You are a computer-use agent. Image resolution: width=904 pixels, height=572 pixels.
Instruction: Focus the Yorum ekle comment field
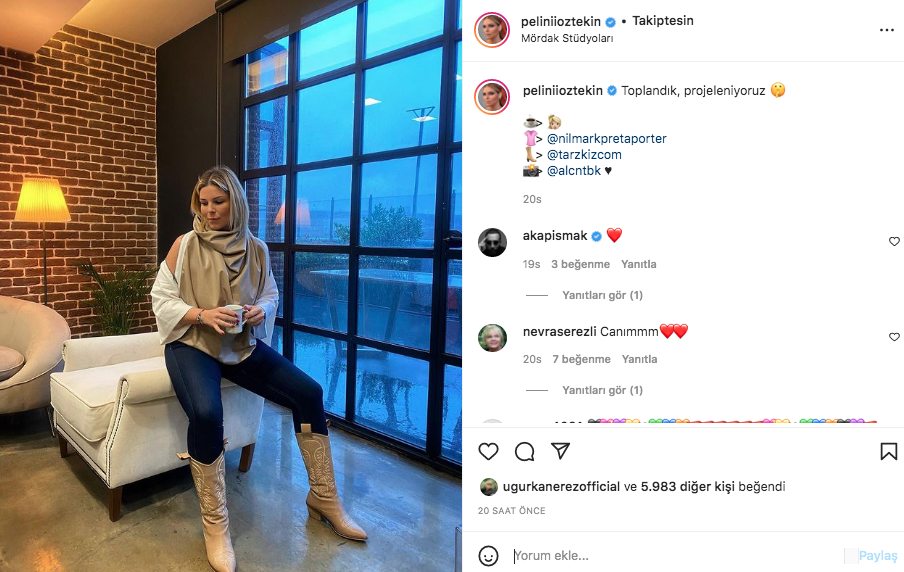click(677, 556)
